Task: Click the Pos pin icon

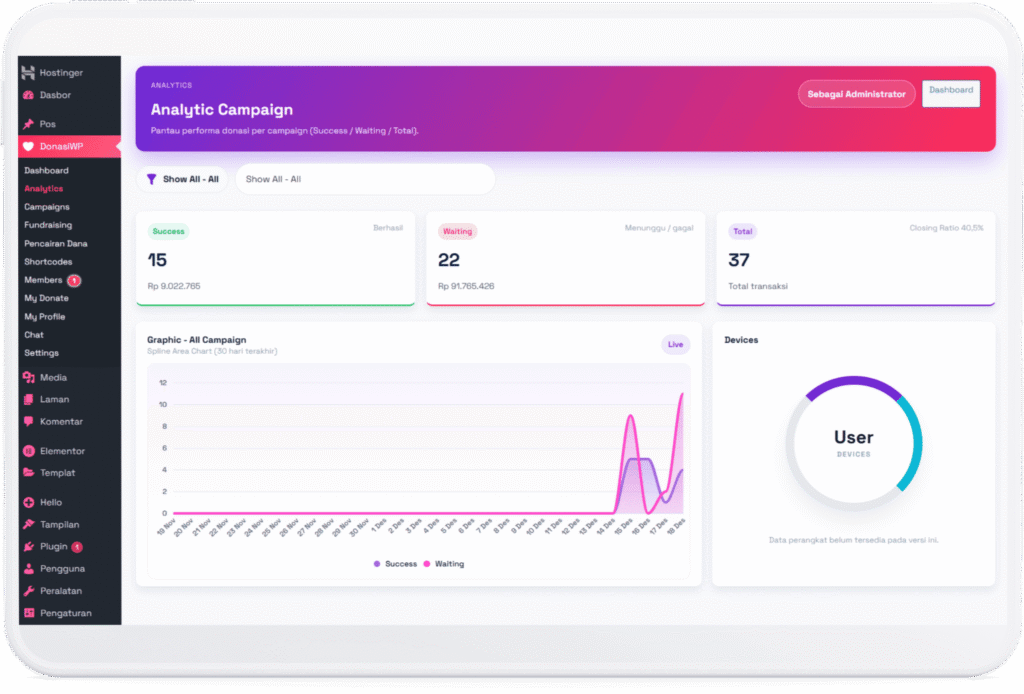Action: coord(28,124)
